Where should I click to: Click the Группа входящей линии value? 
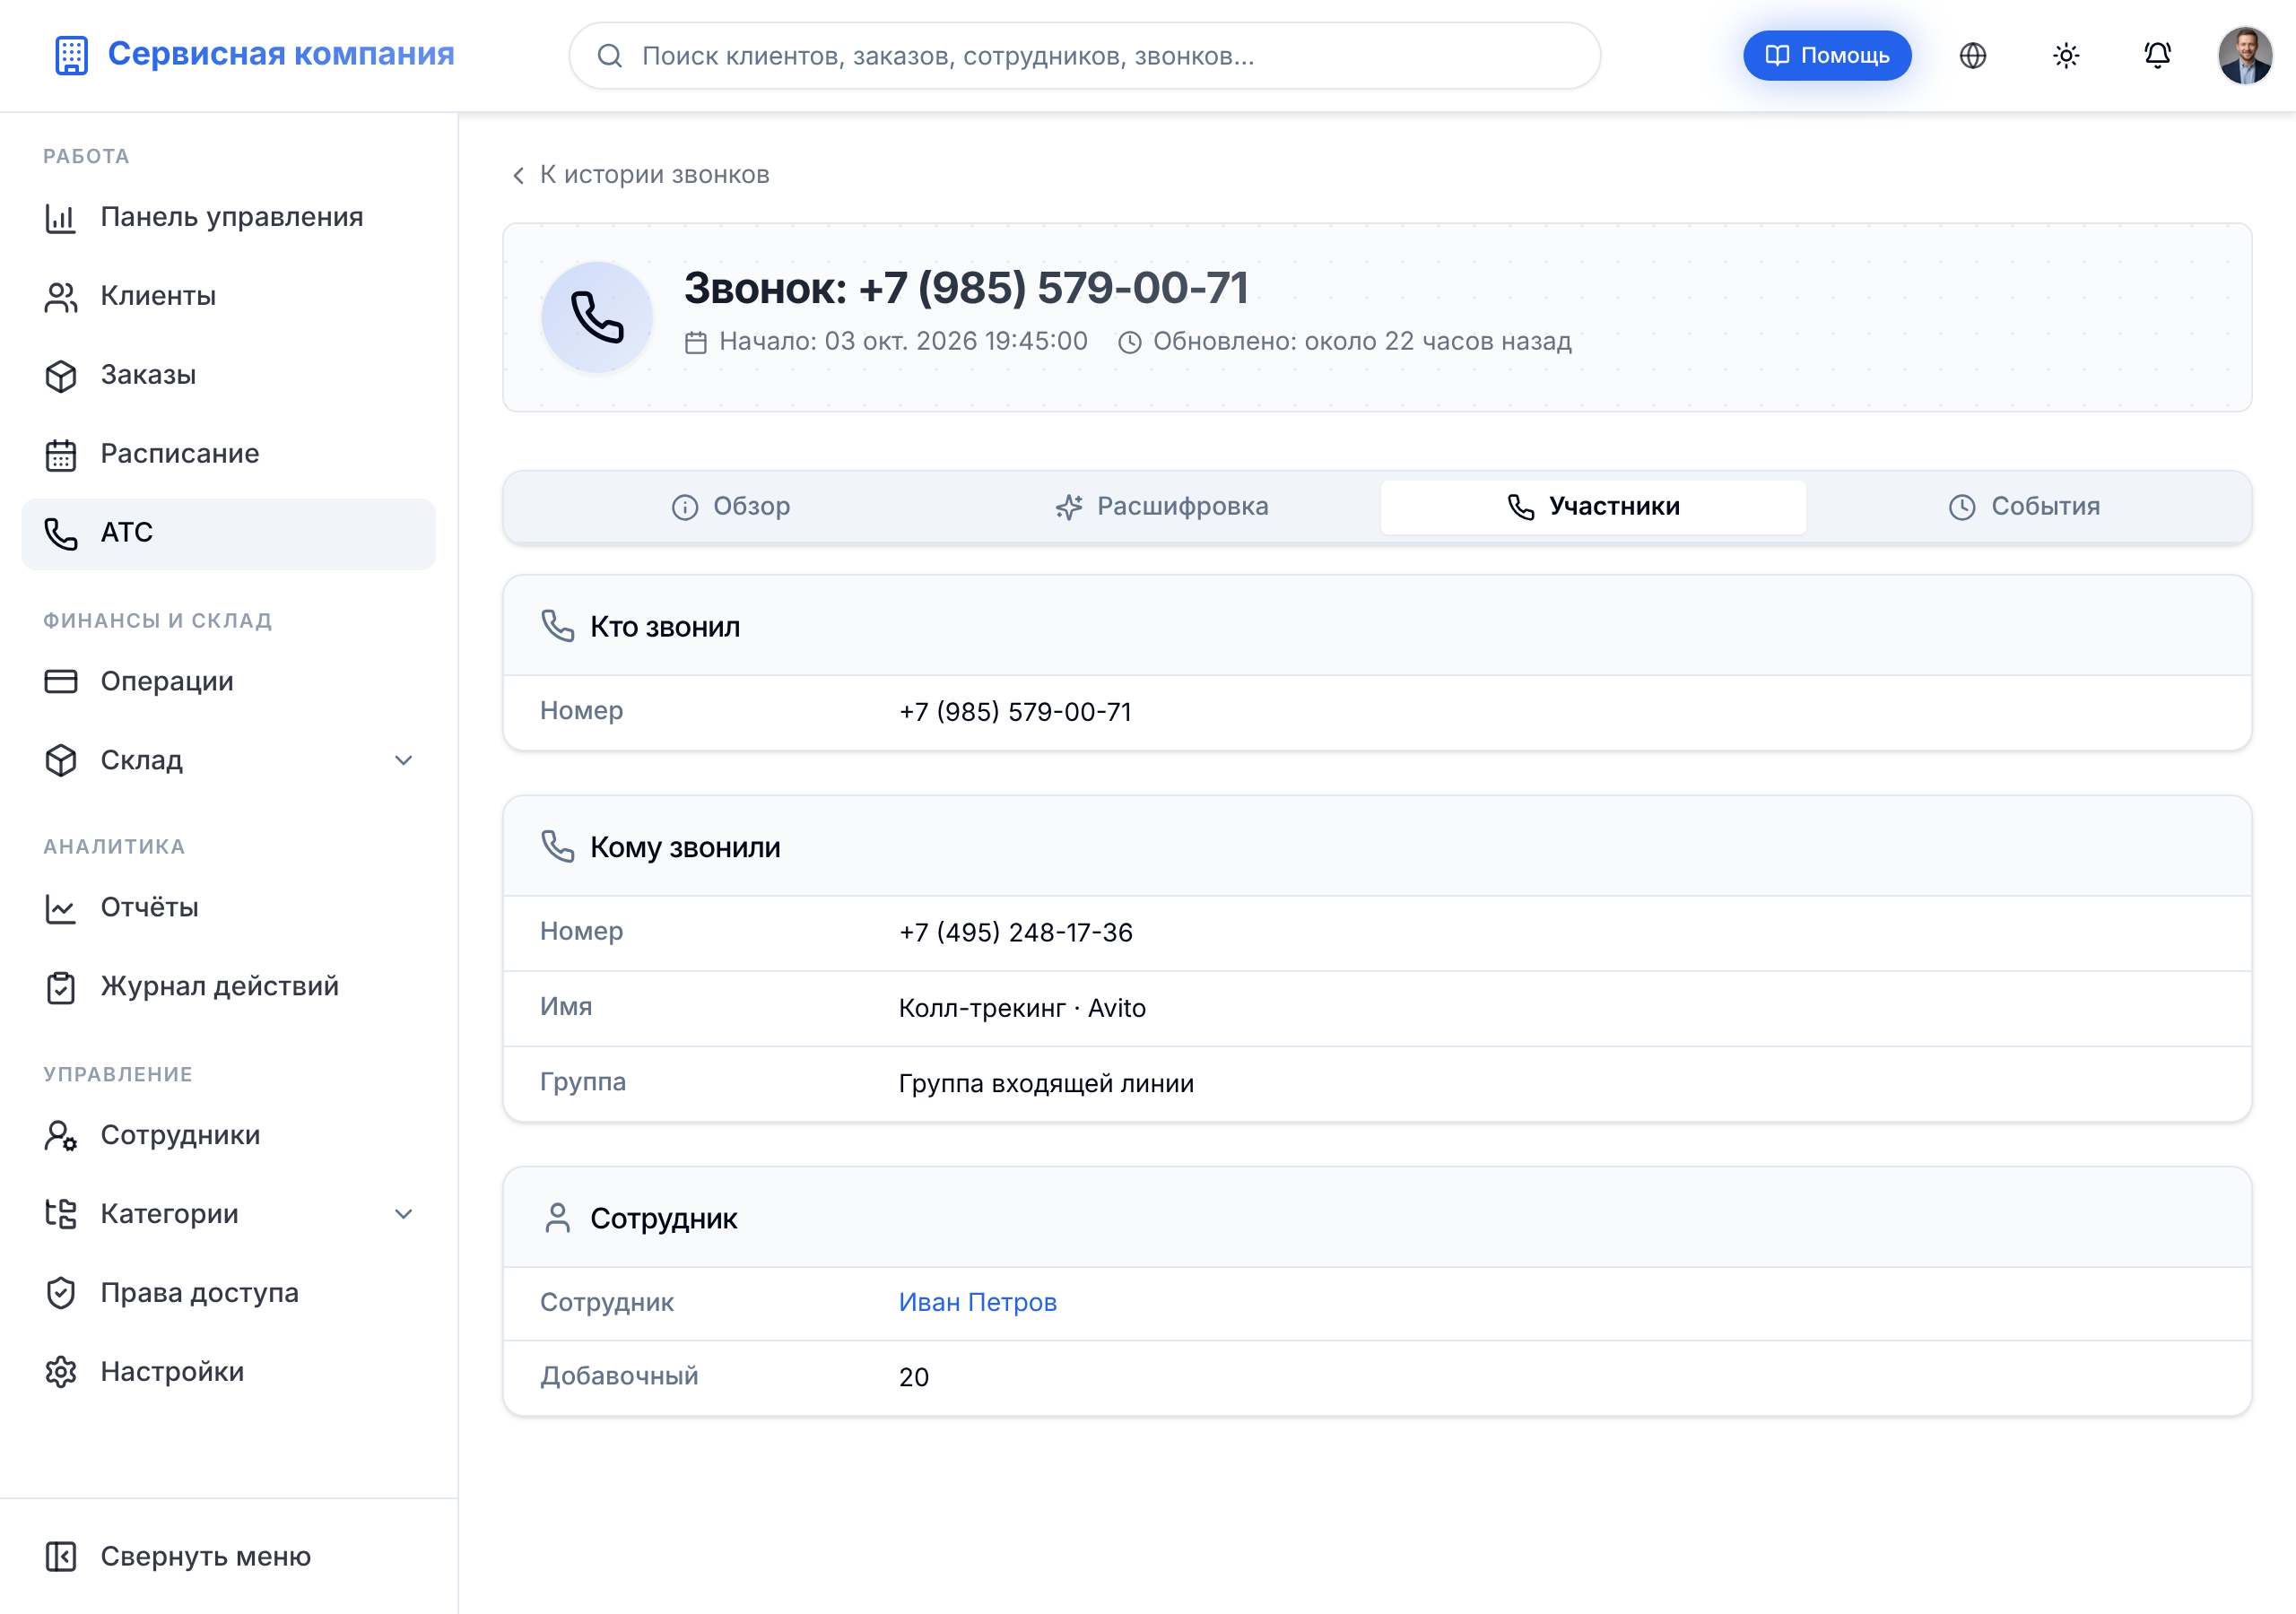click(1046, 1083)
